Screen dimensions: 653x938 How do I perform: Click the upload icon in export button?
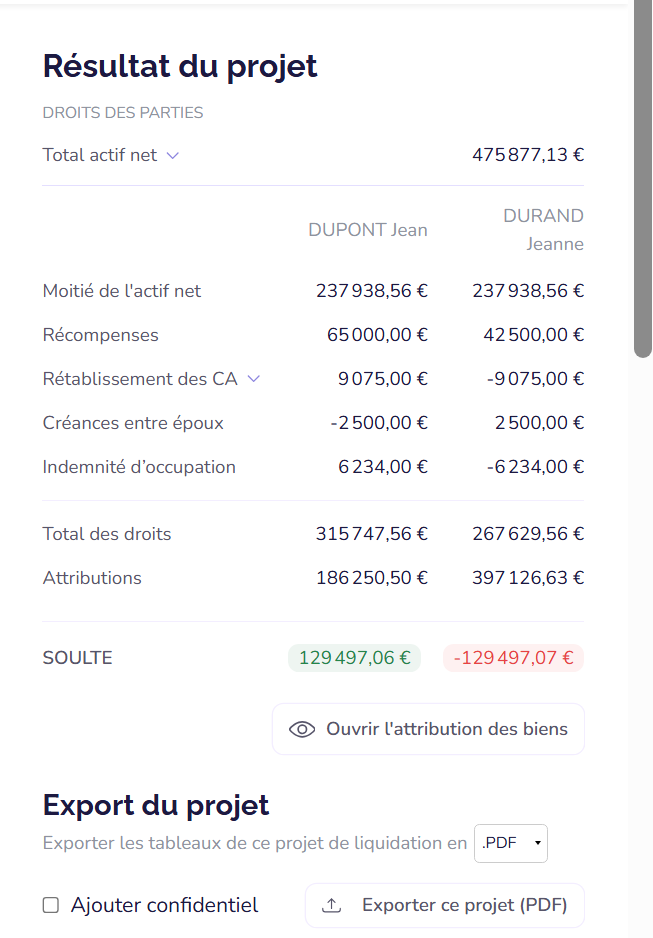click(331, 906)
